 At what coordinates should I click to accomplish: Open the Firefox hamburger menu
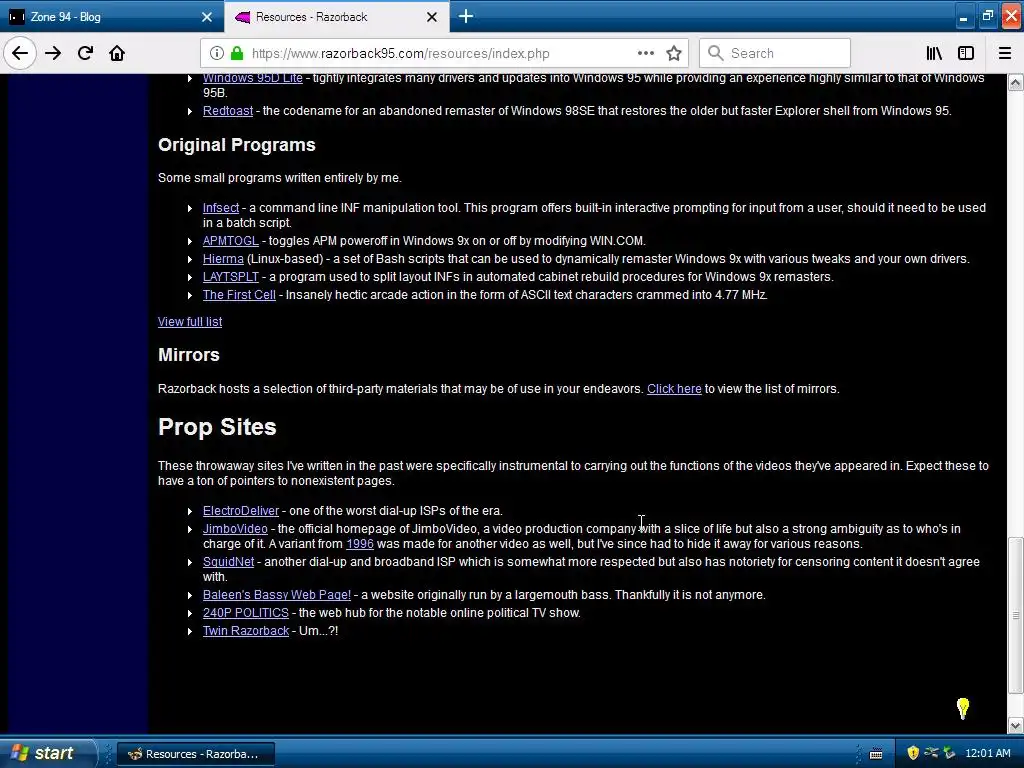pos(1005,53)
